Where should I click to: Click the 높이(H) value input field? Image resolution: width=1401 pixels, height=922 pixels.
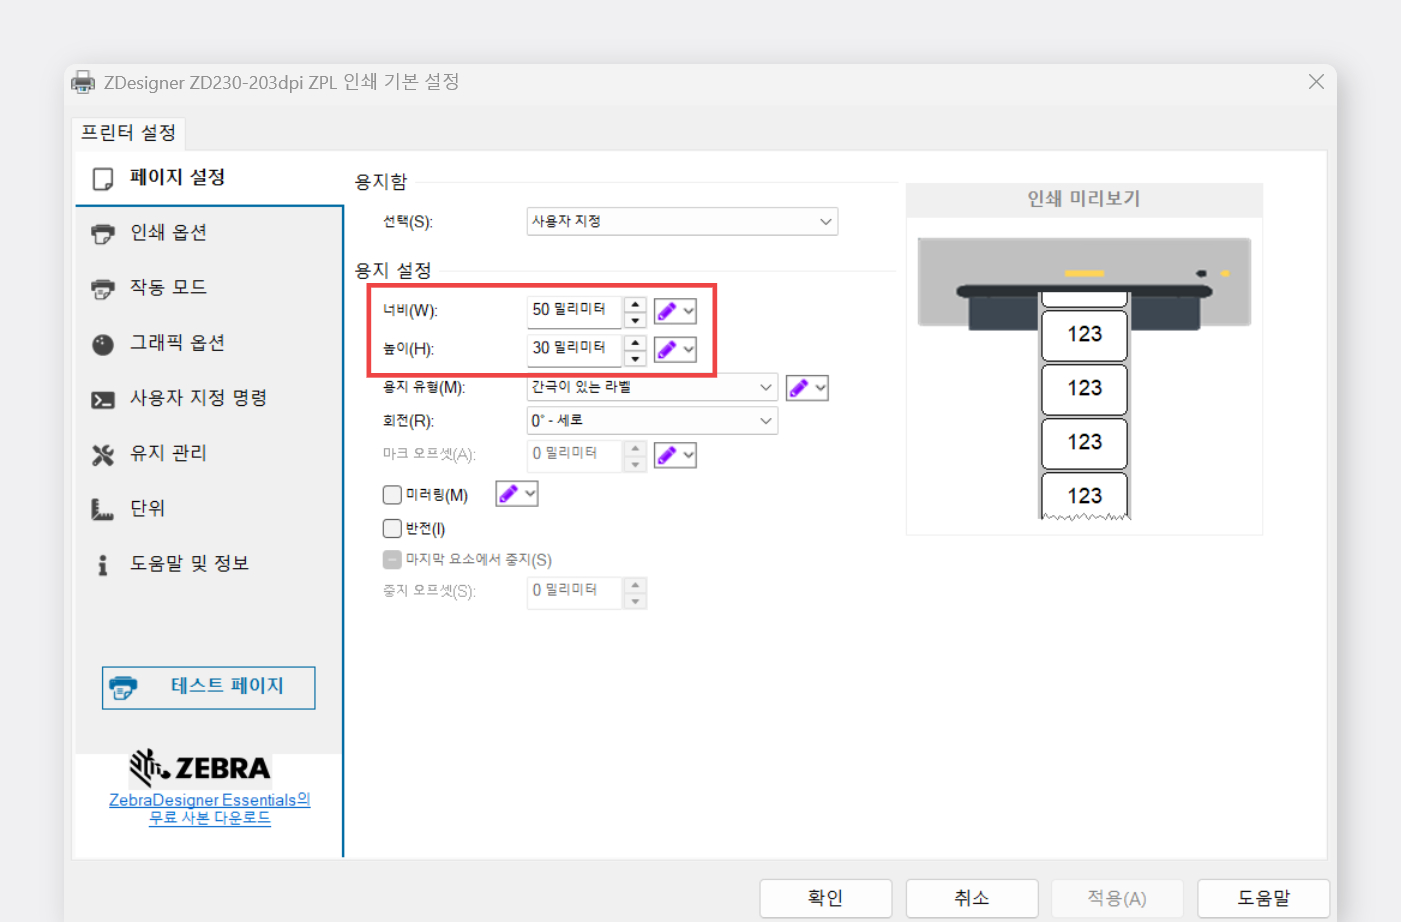point(573,348)
